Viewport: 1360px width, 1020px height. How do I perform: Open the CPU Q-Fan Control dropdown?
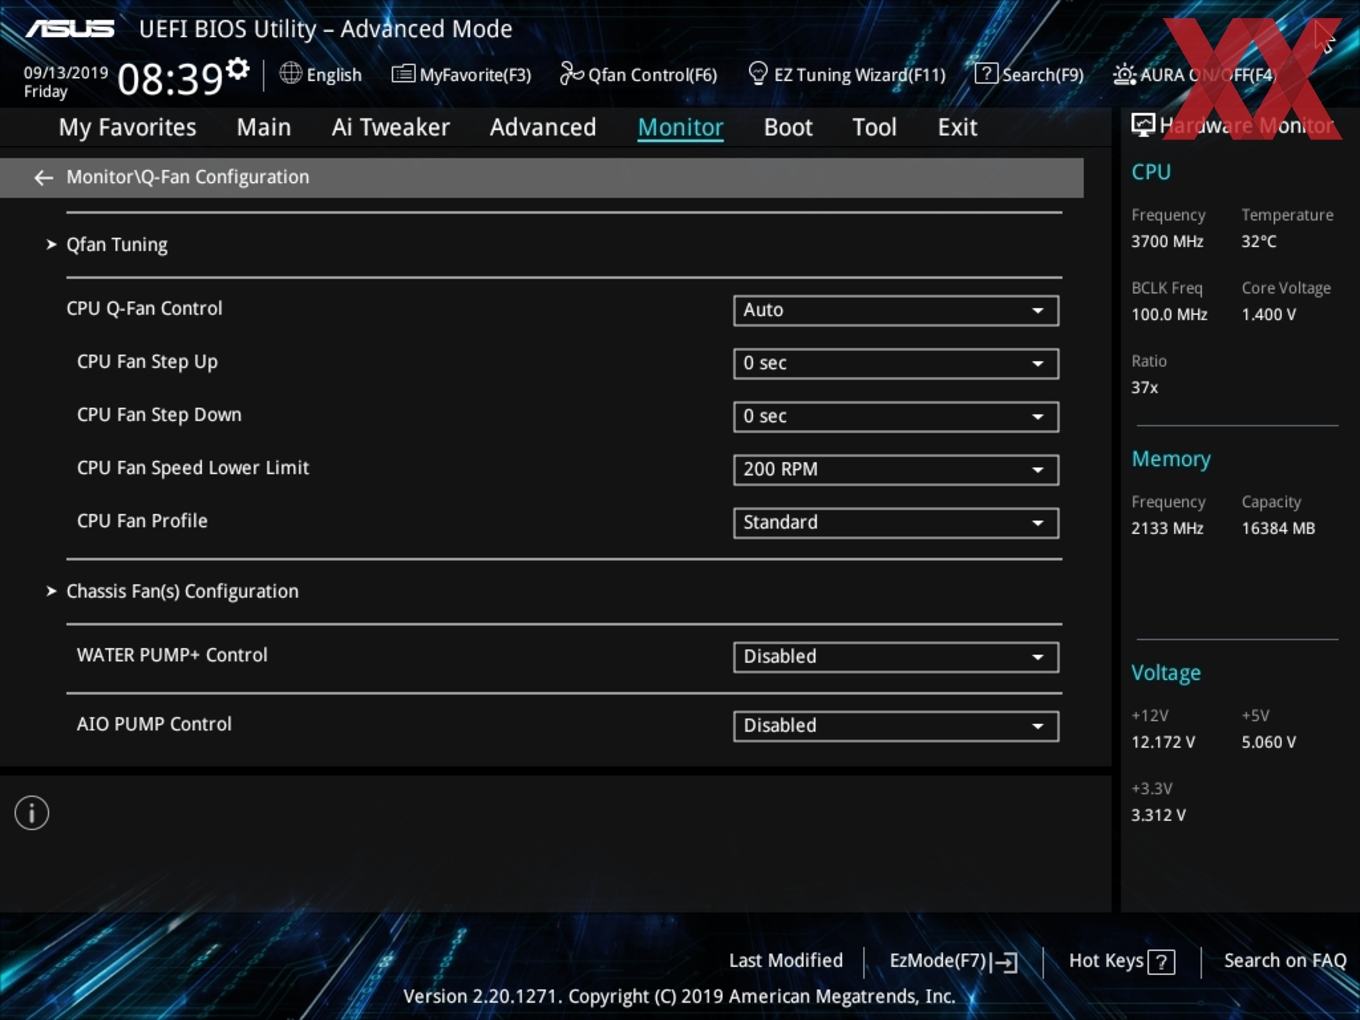pos(896,310)
